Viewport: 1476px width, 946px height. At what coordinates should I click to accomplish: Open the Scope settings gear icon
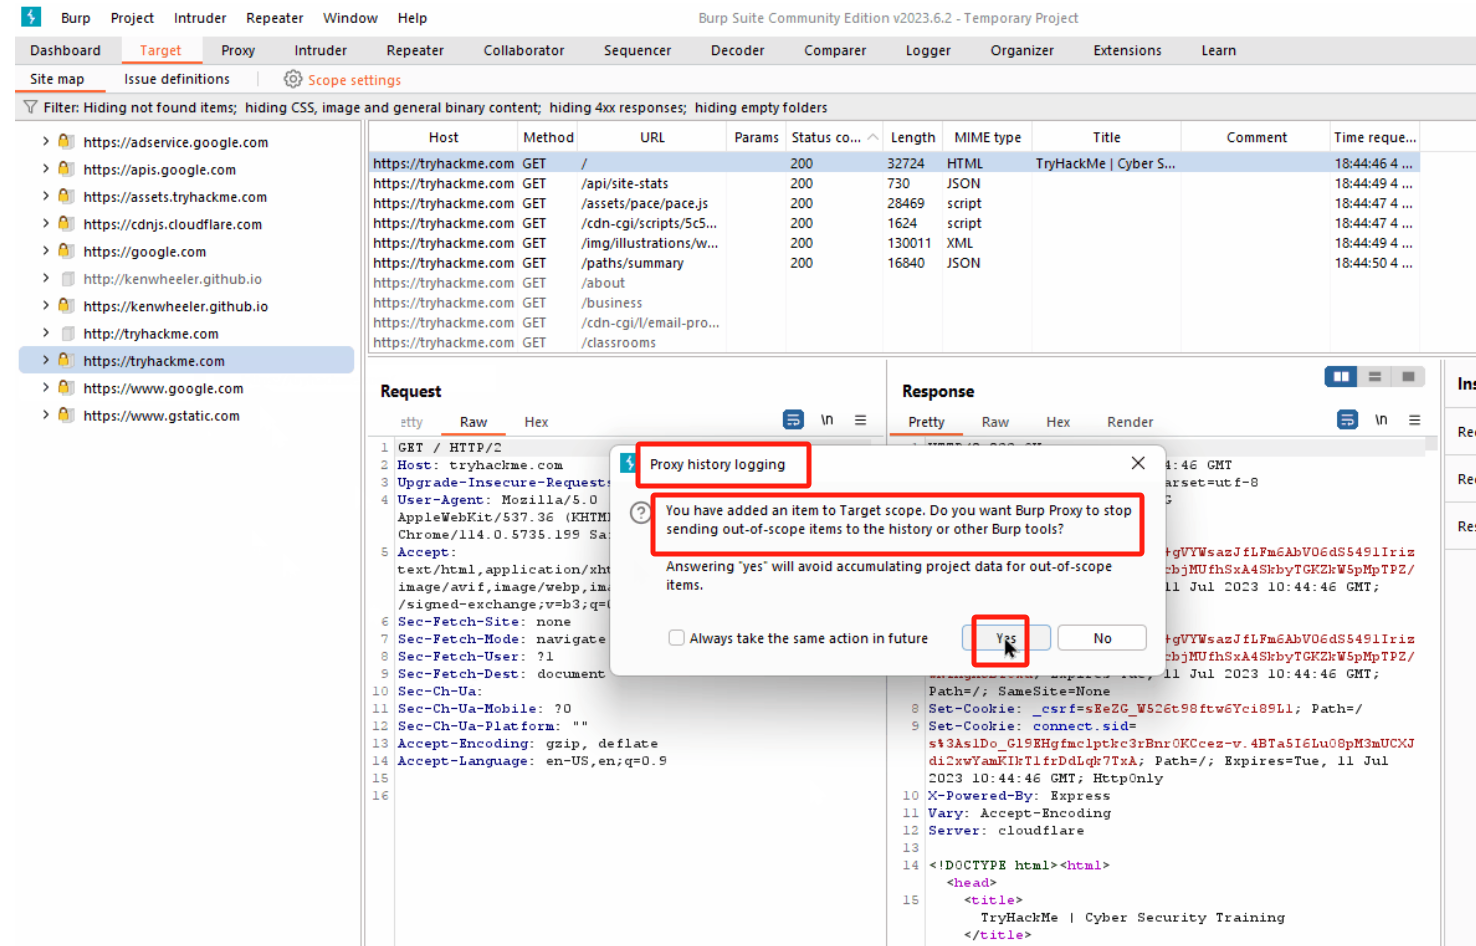[x=293, y=79]
